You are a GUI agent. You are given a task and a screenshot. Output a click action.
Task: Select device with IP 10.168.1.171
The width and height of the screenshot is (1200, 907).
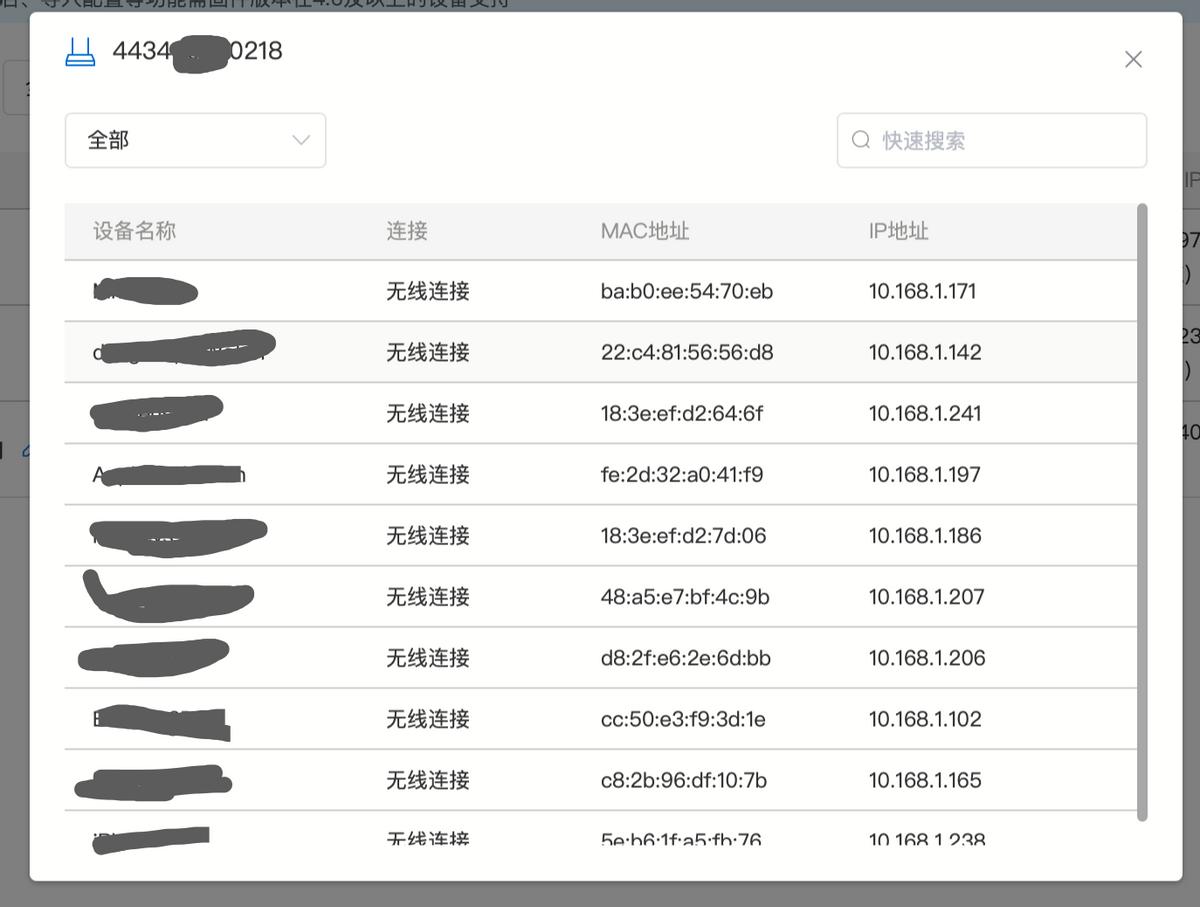coord(922,291)
